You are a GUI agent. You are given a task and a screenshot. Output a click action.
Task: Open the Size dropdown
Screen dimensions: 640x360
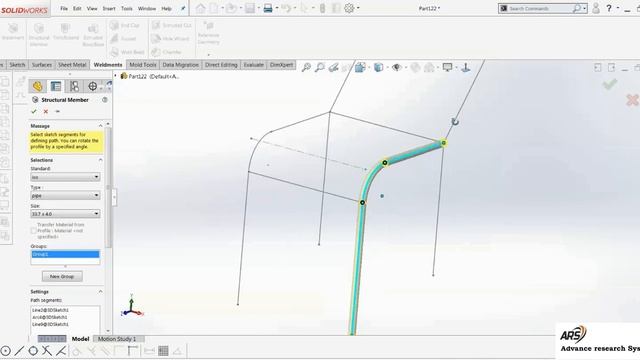65,214
